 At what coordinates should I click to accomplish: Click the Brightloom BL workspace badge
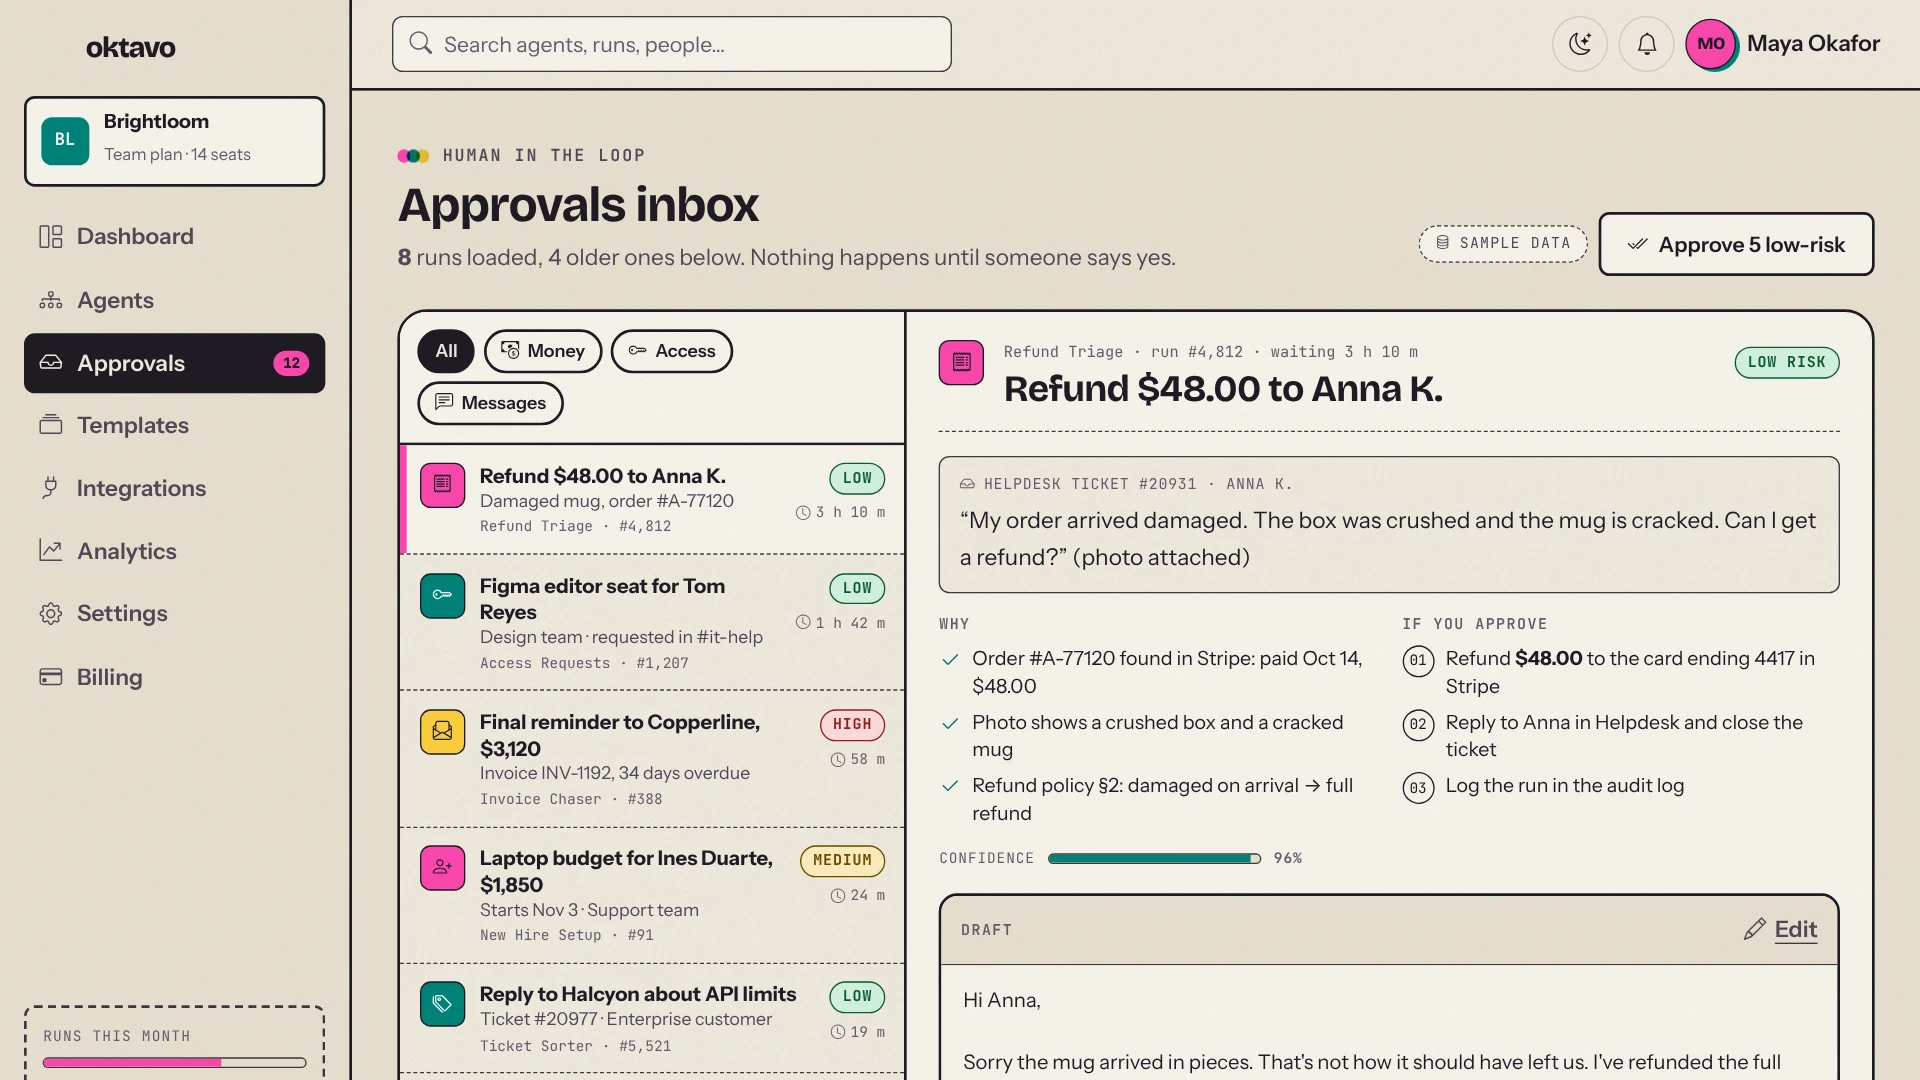[x=65, y=140]
